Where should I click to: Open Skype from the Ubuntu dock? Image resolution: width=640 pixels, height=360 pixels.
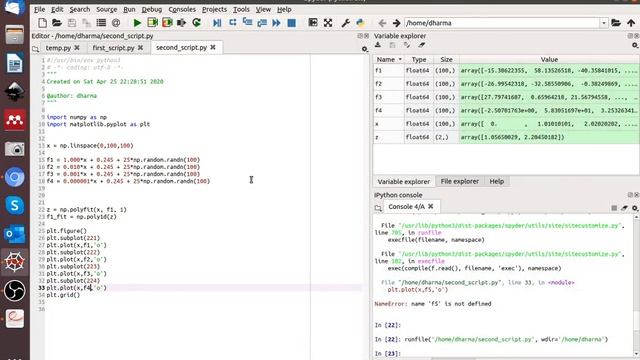coord(15,205)
